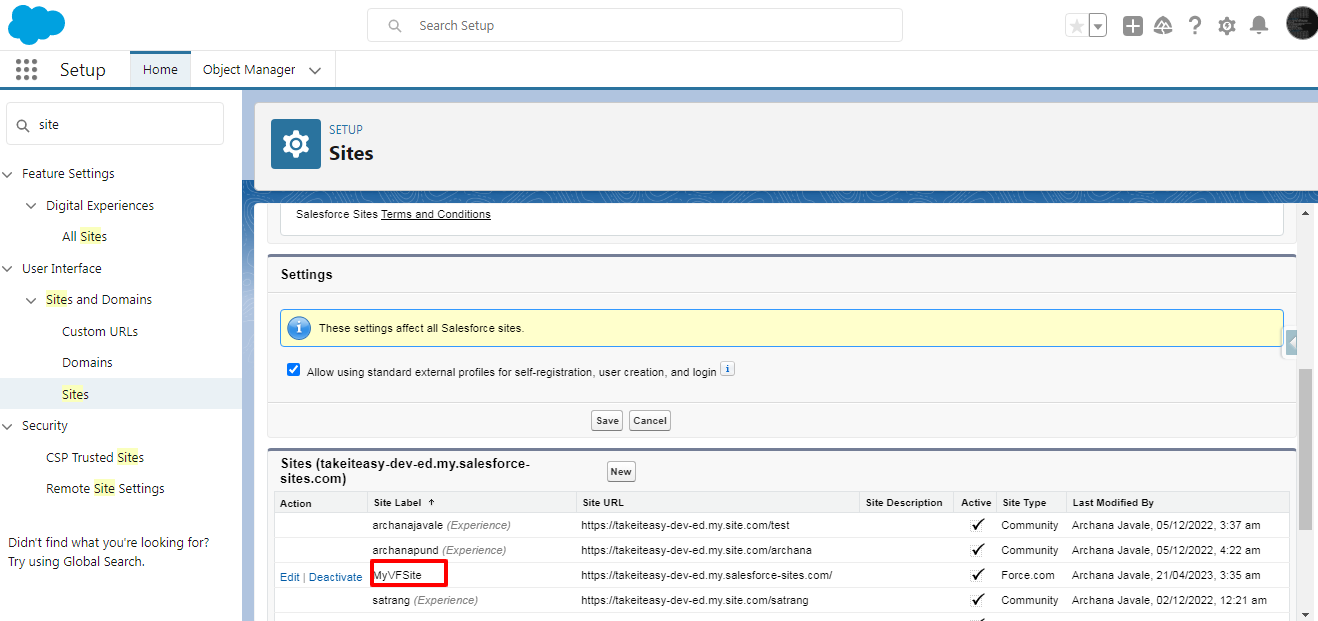The width and height of the screenshot is (1318, 621).
Task: Click the Quick Find box containing site
Action: pyautogui.click(x=115, y=124)
